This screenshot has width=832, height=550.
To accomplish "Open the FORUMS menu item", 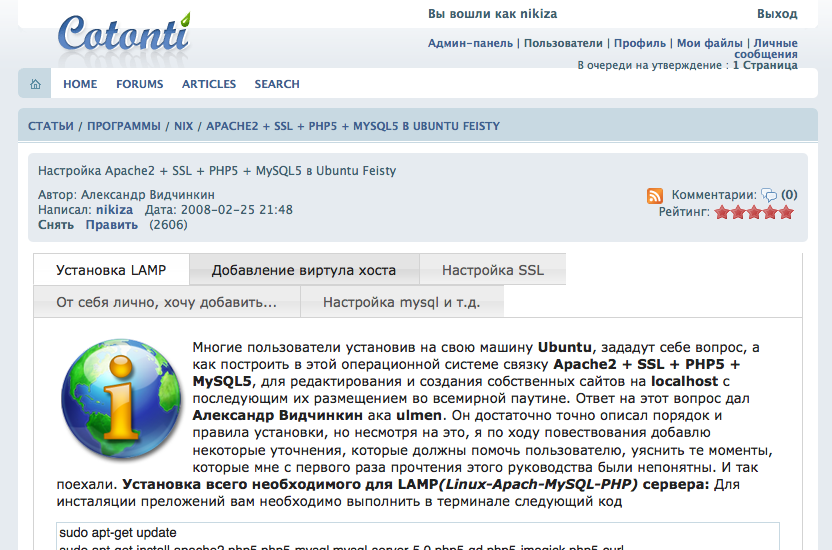I will (x=139, y=84).
